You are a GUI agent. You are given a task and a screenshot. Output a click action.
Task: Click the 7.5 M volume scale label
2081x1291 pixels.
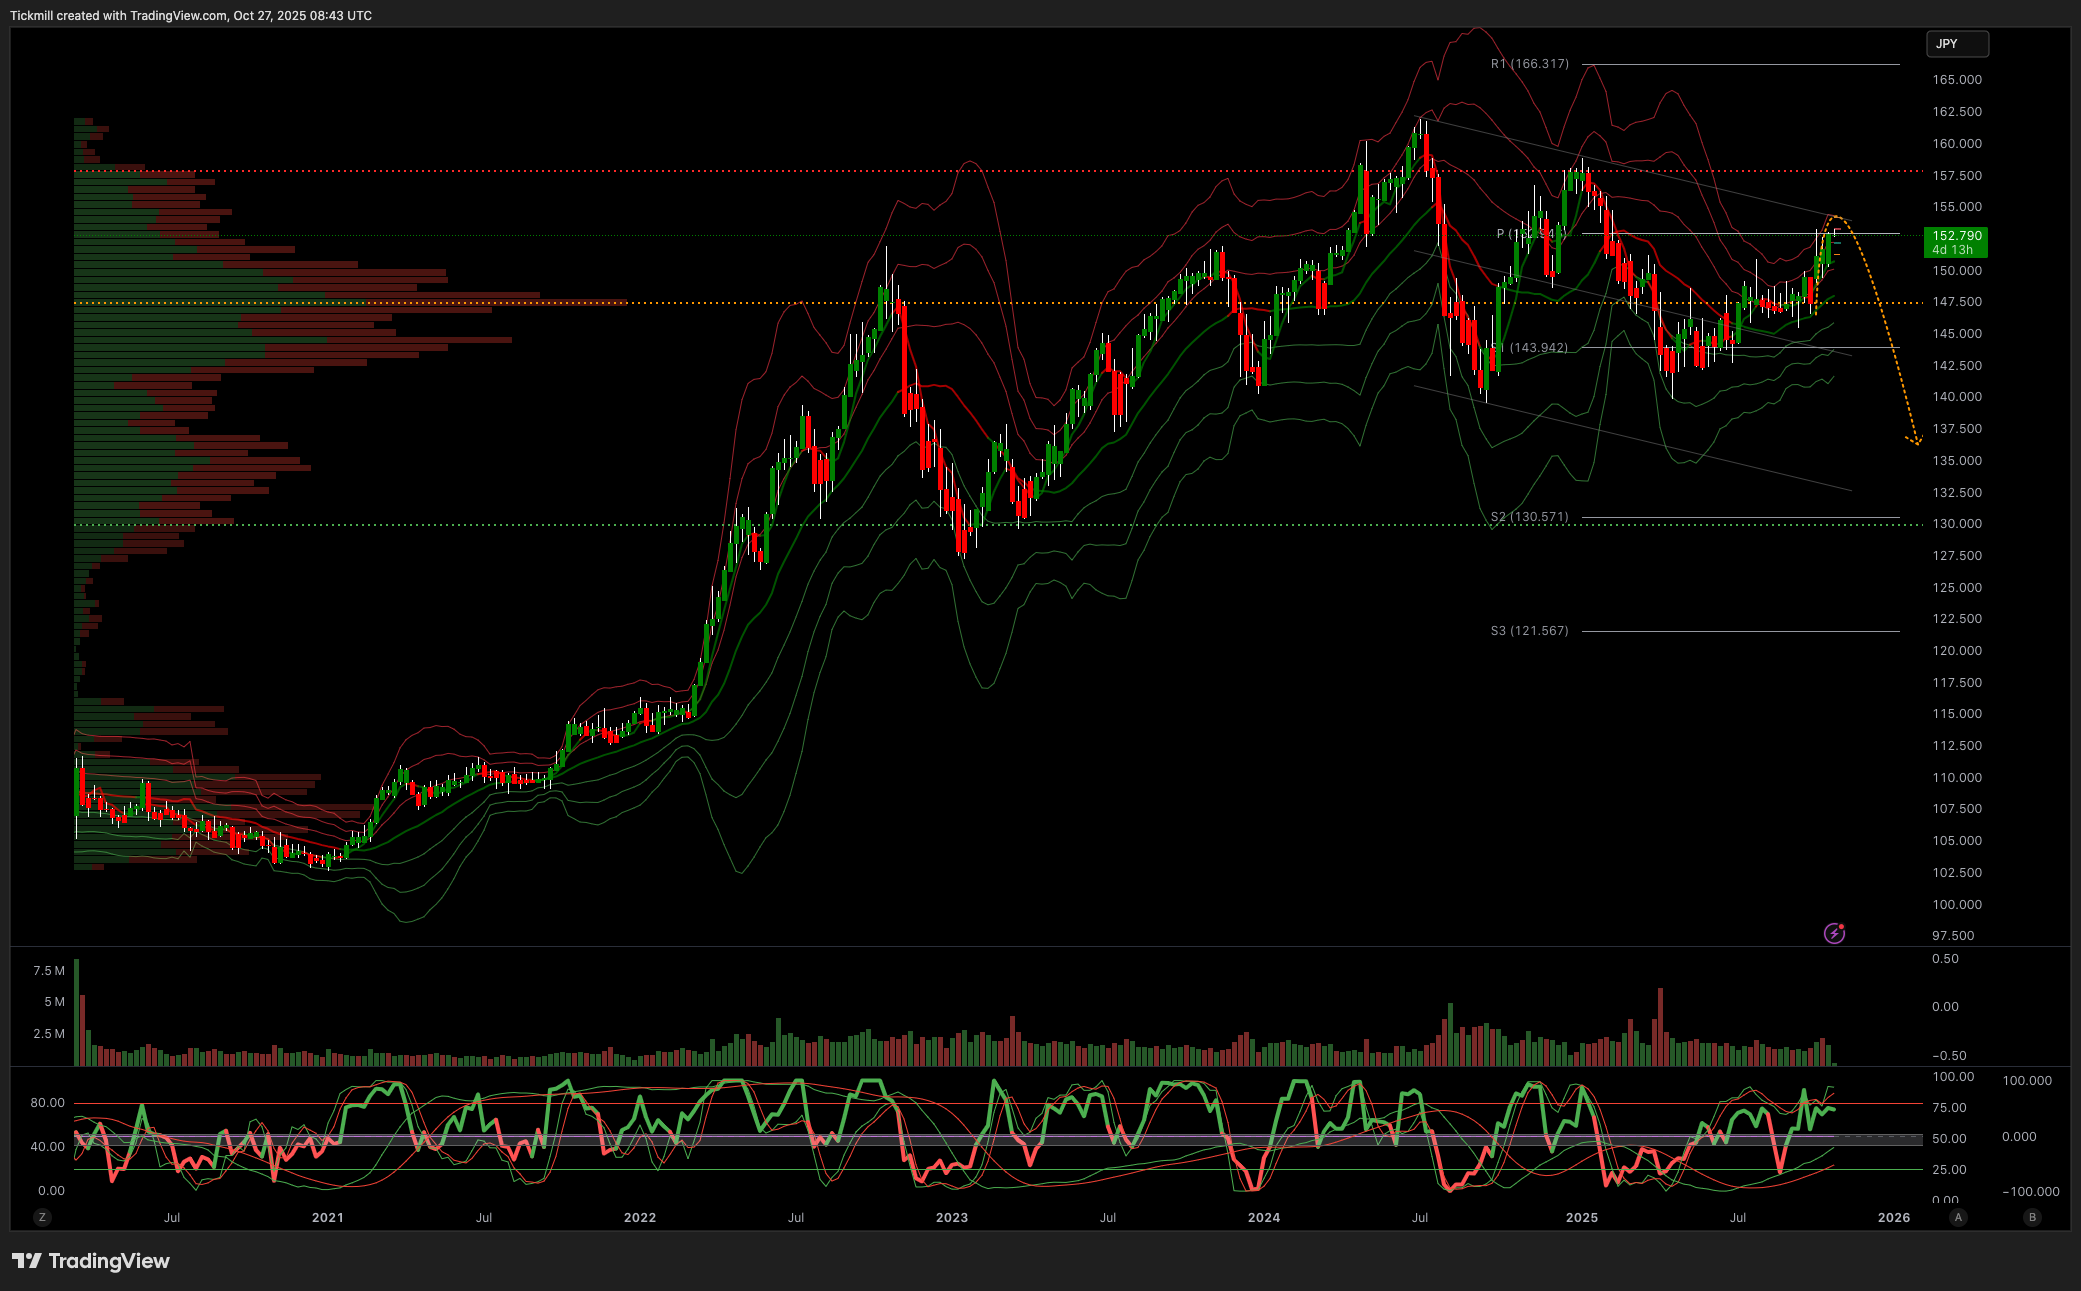(48, 971)
